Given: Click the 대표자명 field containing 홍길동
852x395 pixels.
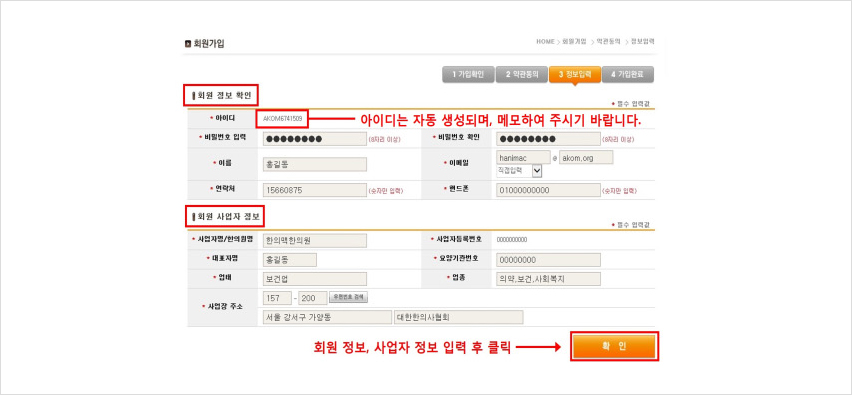Looking at the screenshot, I should click(x=290, y=260).
